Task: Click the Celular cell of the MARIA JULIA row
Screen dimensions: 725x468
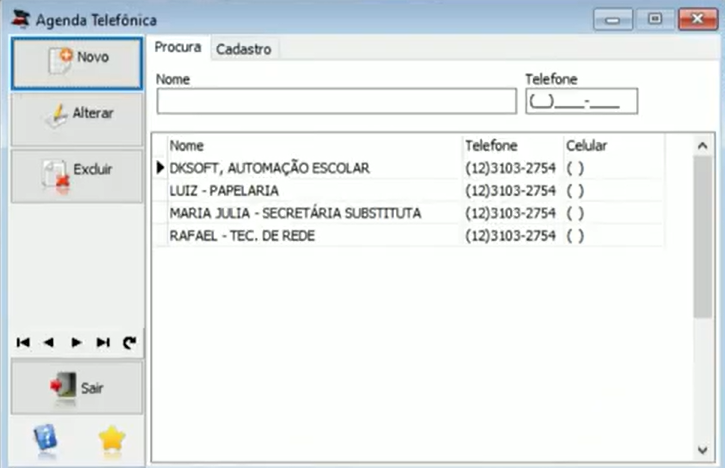Action: pos(614,213)
